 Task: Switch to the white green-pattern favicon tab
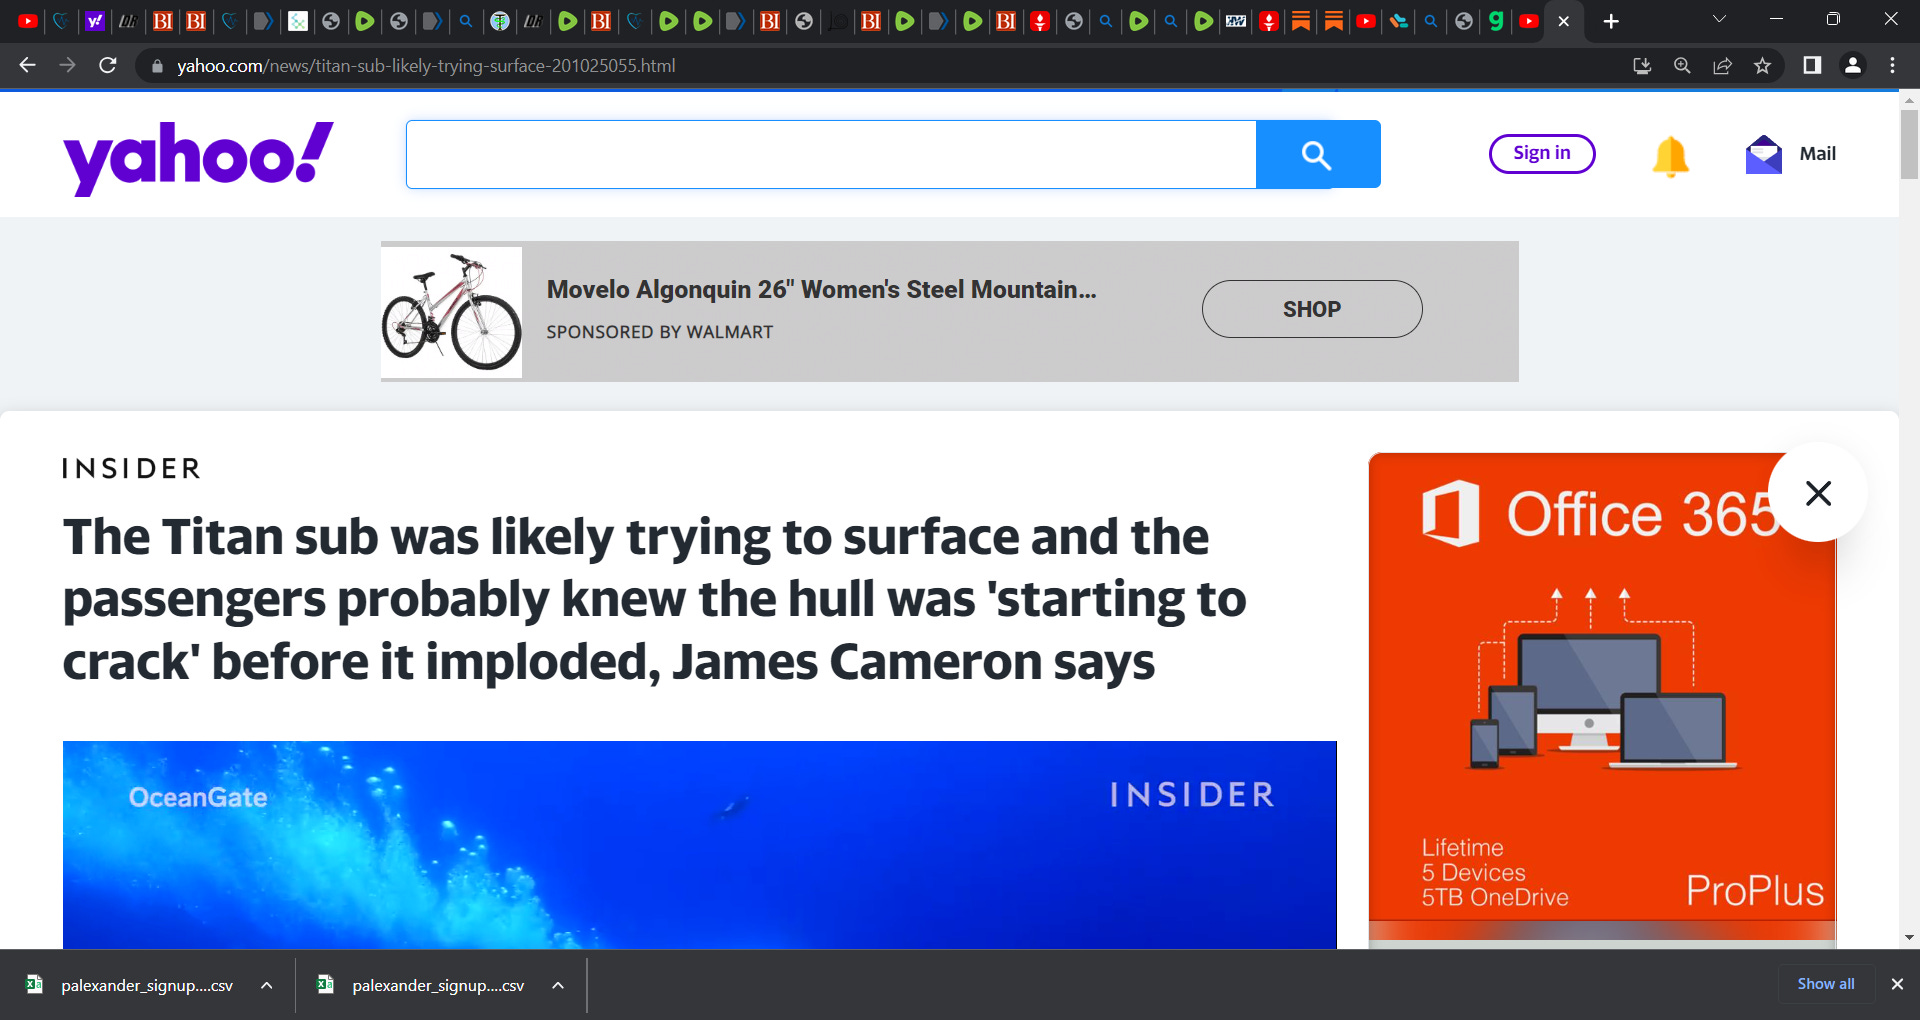coord(298,21)
